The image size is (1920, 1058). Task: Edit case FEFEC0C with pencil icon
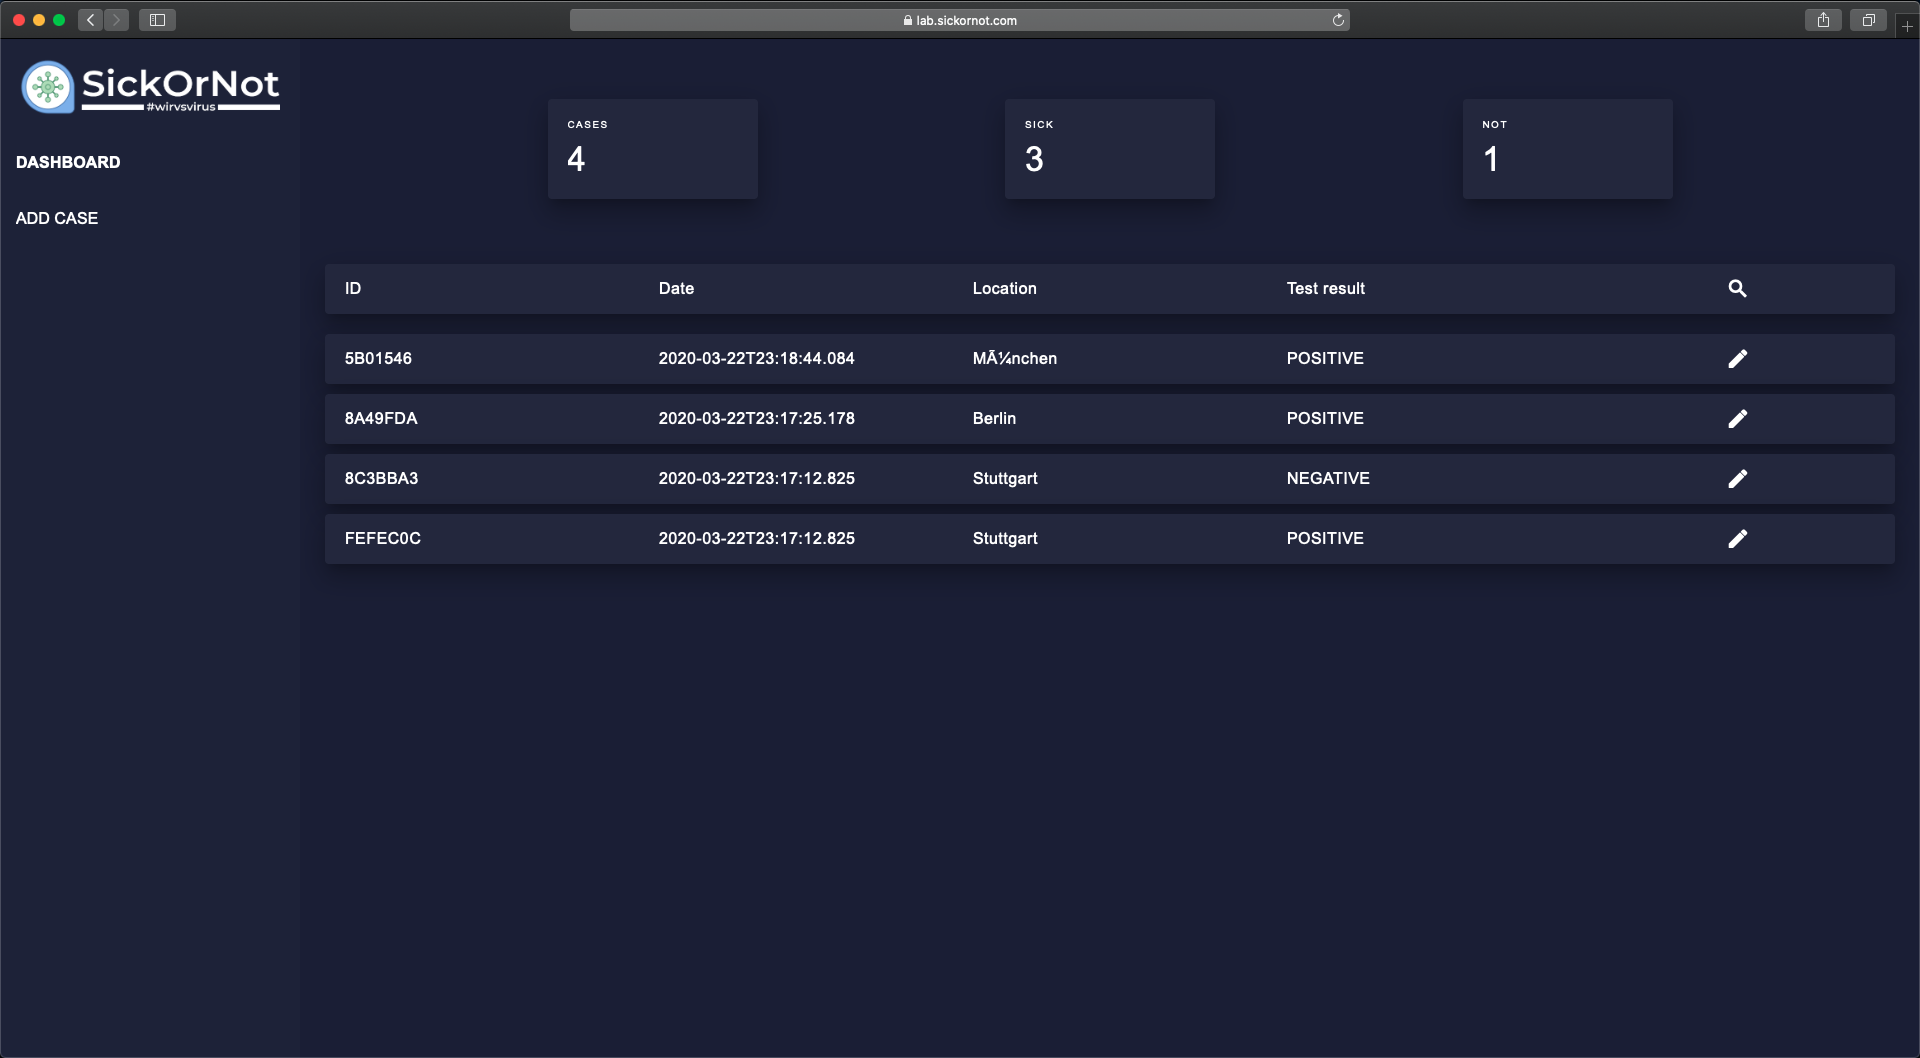pos(1737,538)
